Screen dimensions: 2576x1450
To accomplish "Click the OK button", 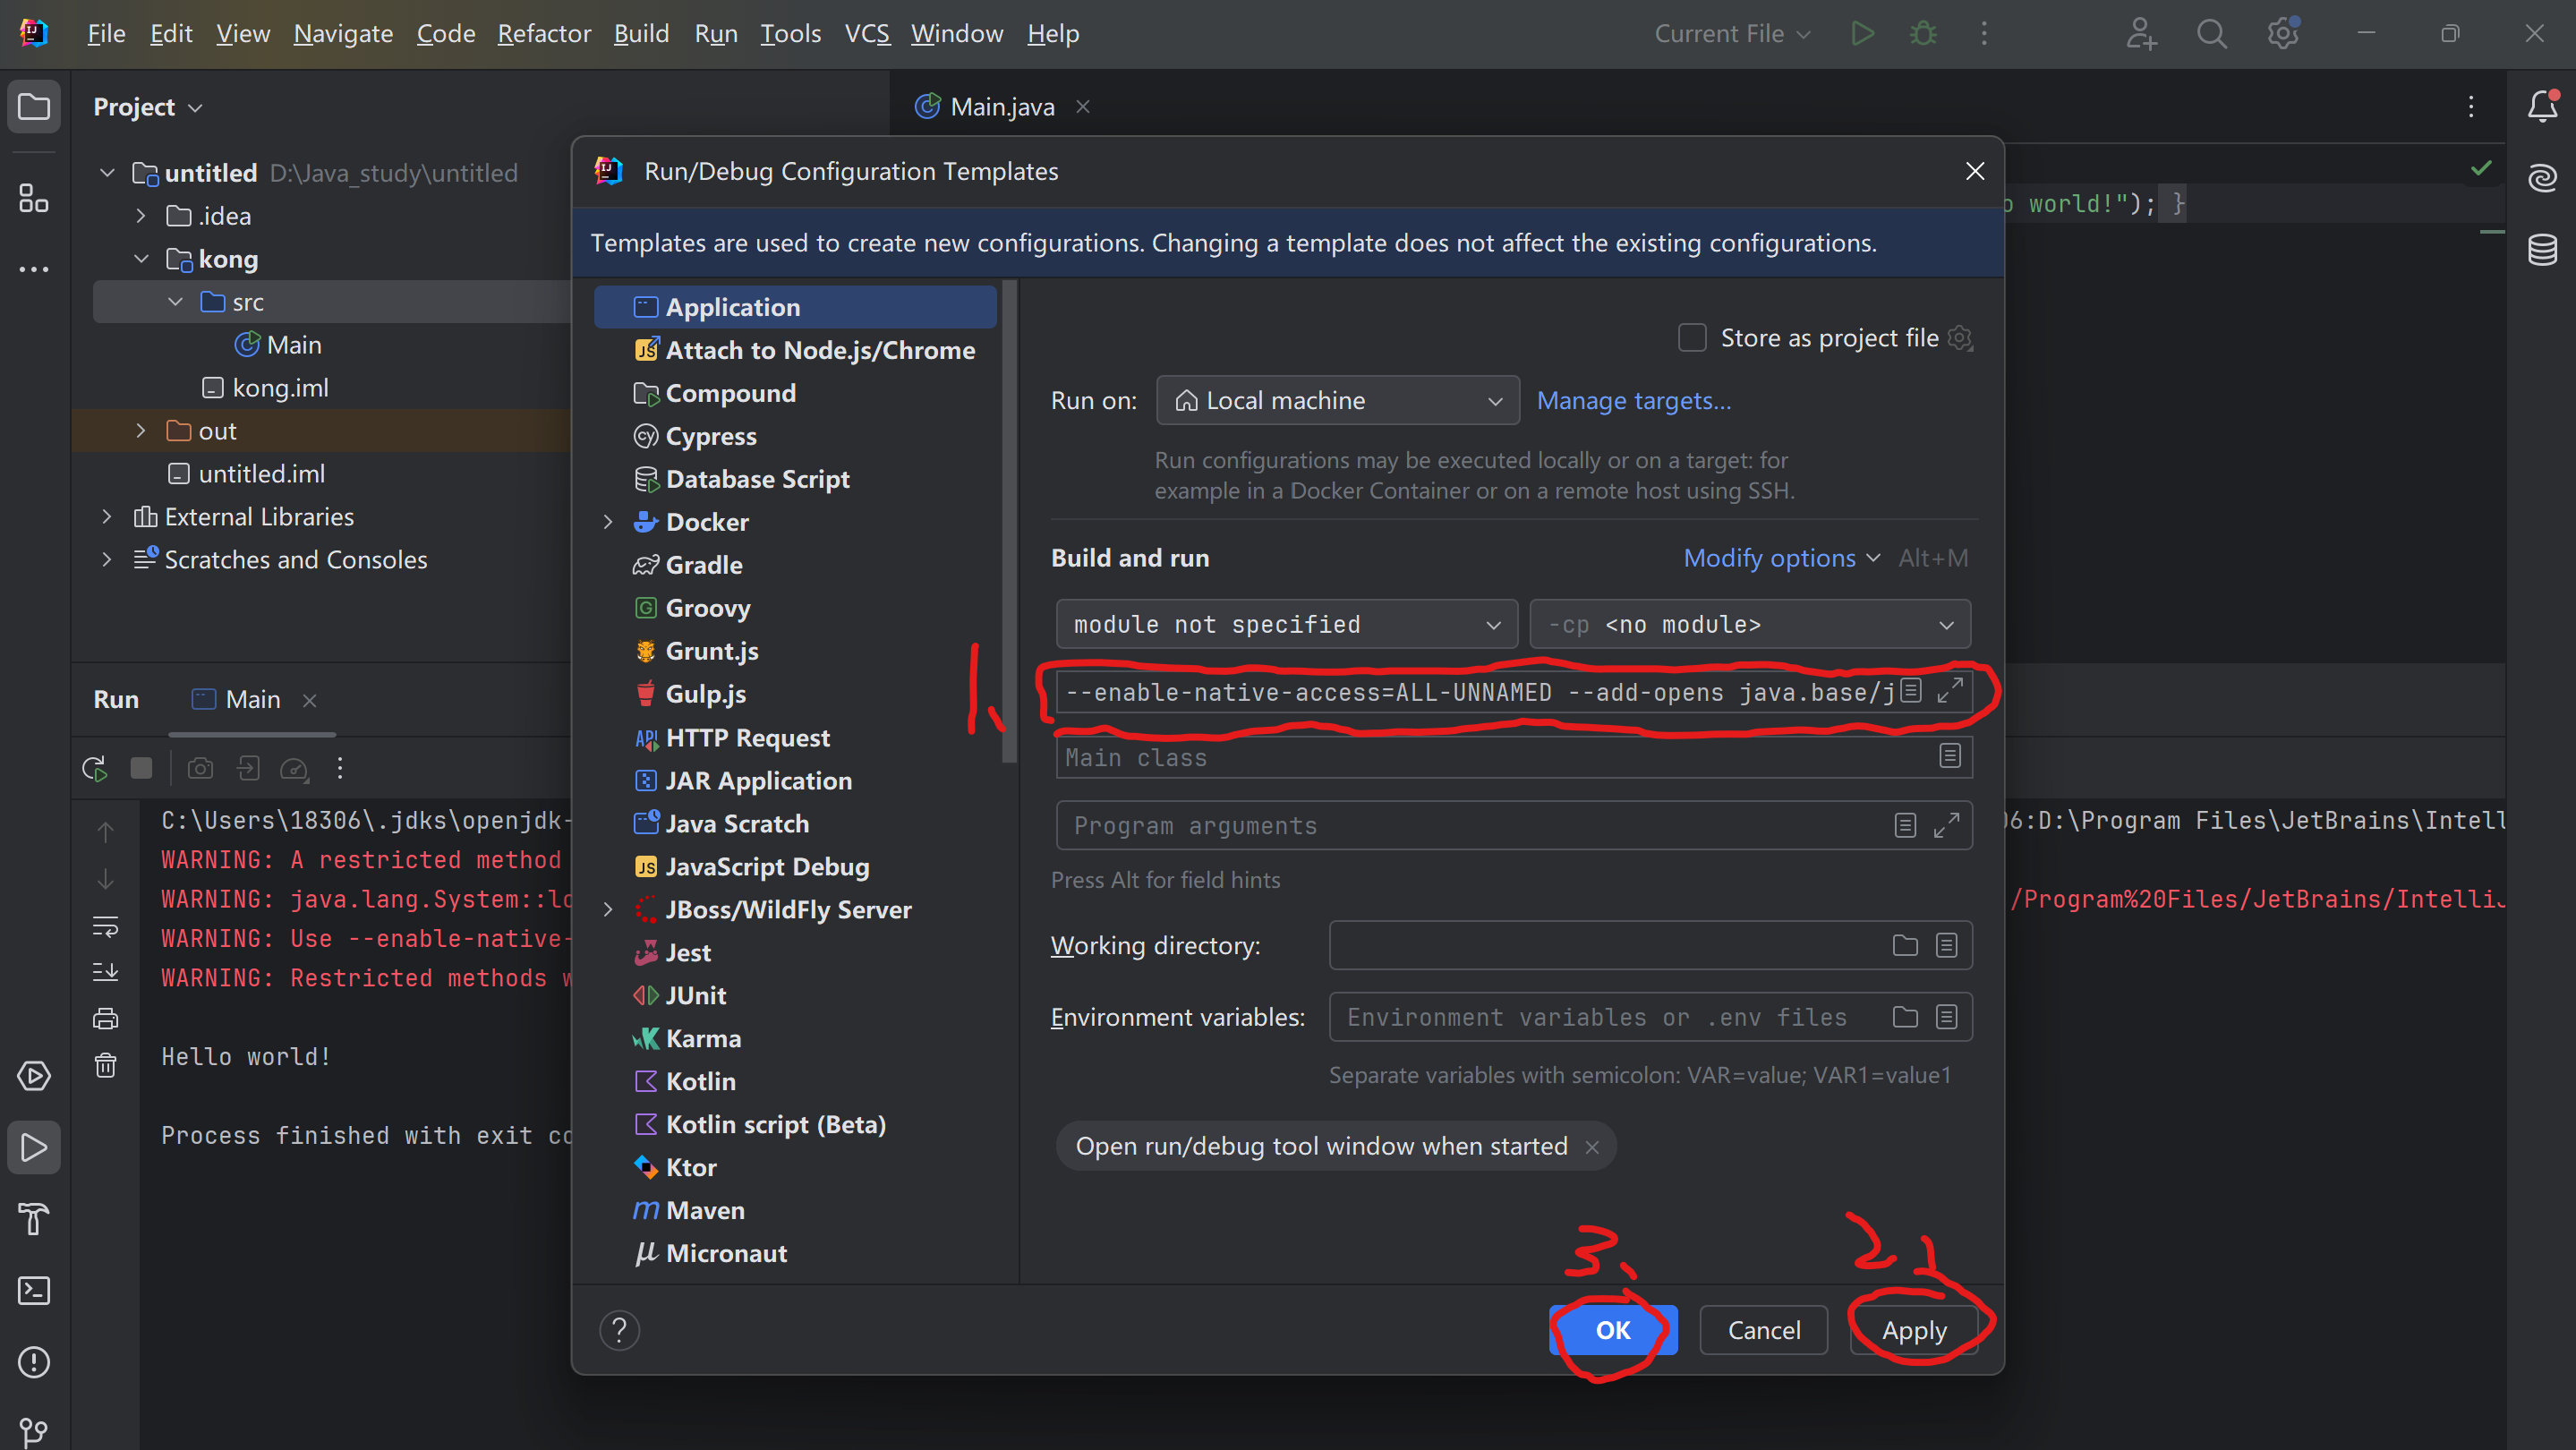I will pos(1613,1330).
